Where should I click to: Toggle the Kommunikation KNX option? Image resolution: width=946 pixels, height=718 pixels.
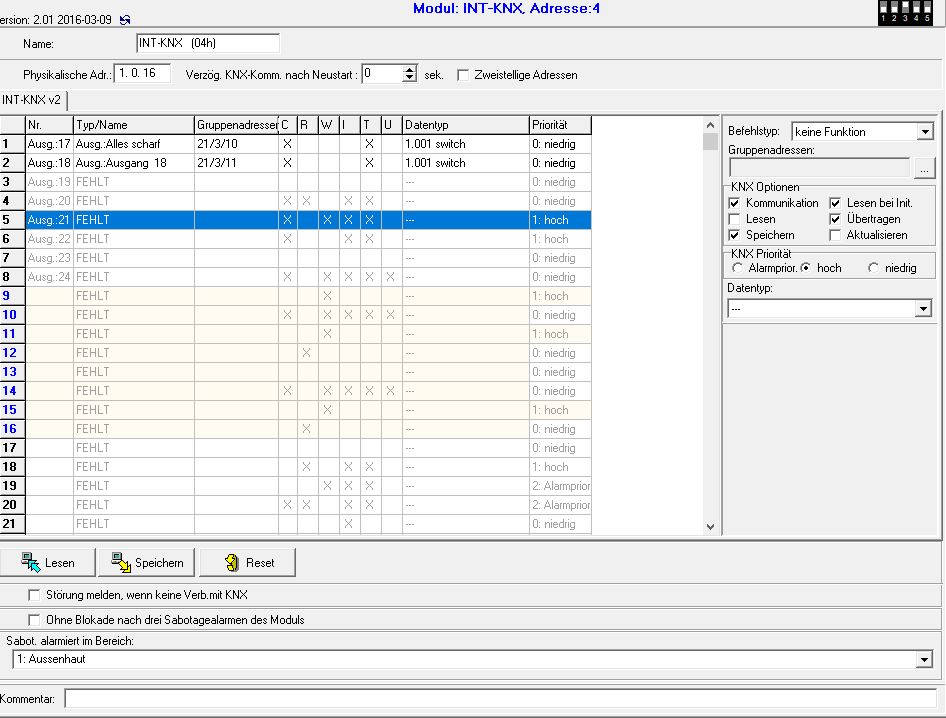736,203
